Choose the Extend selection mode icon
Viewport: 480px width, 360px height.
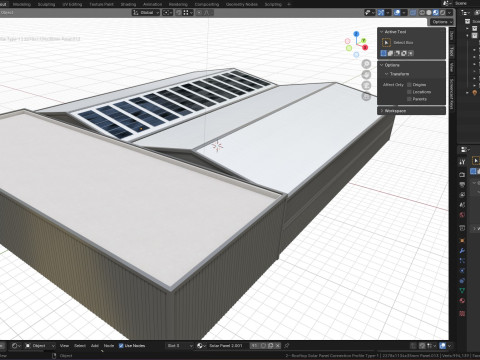point(390,53)
